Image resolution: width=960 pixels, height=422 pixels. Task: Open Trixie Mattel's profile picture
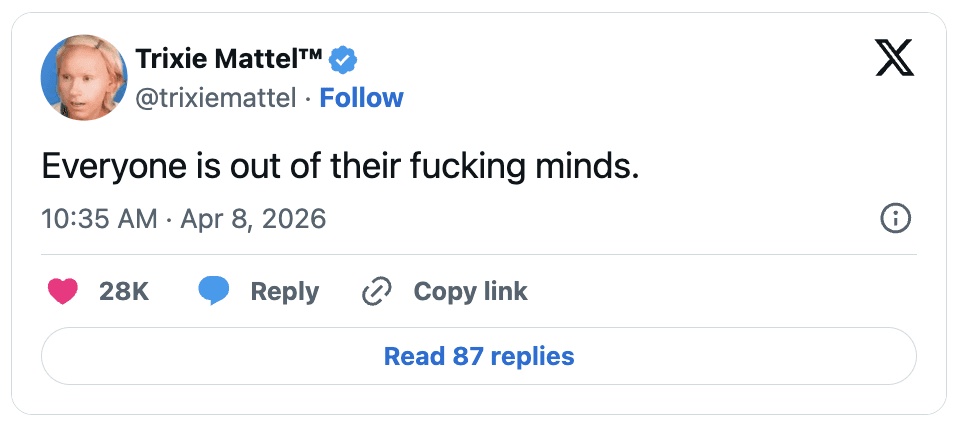click(x=83, y=78)
